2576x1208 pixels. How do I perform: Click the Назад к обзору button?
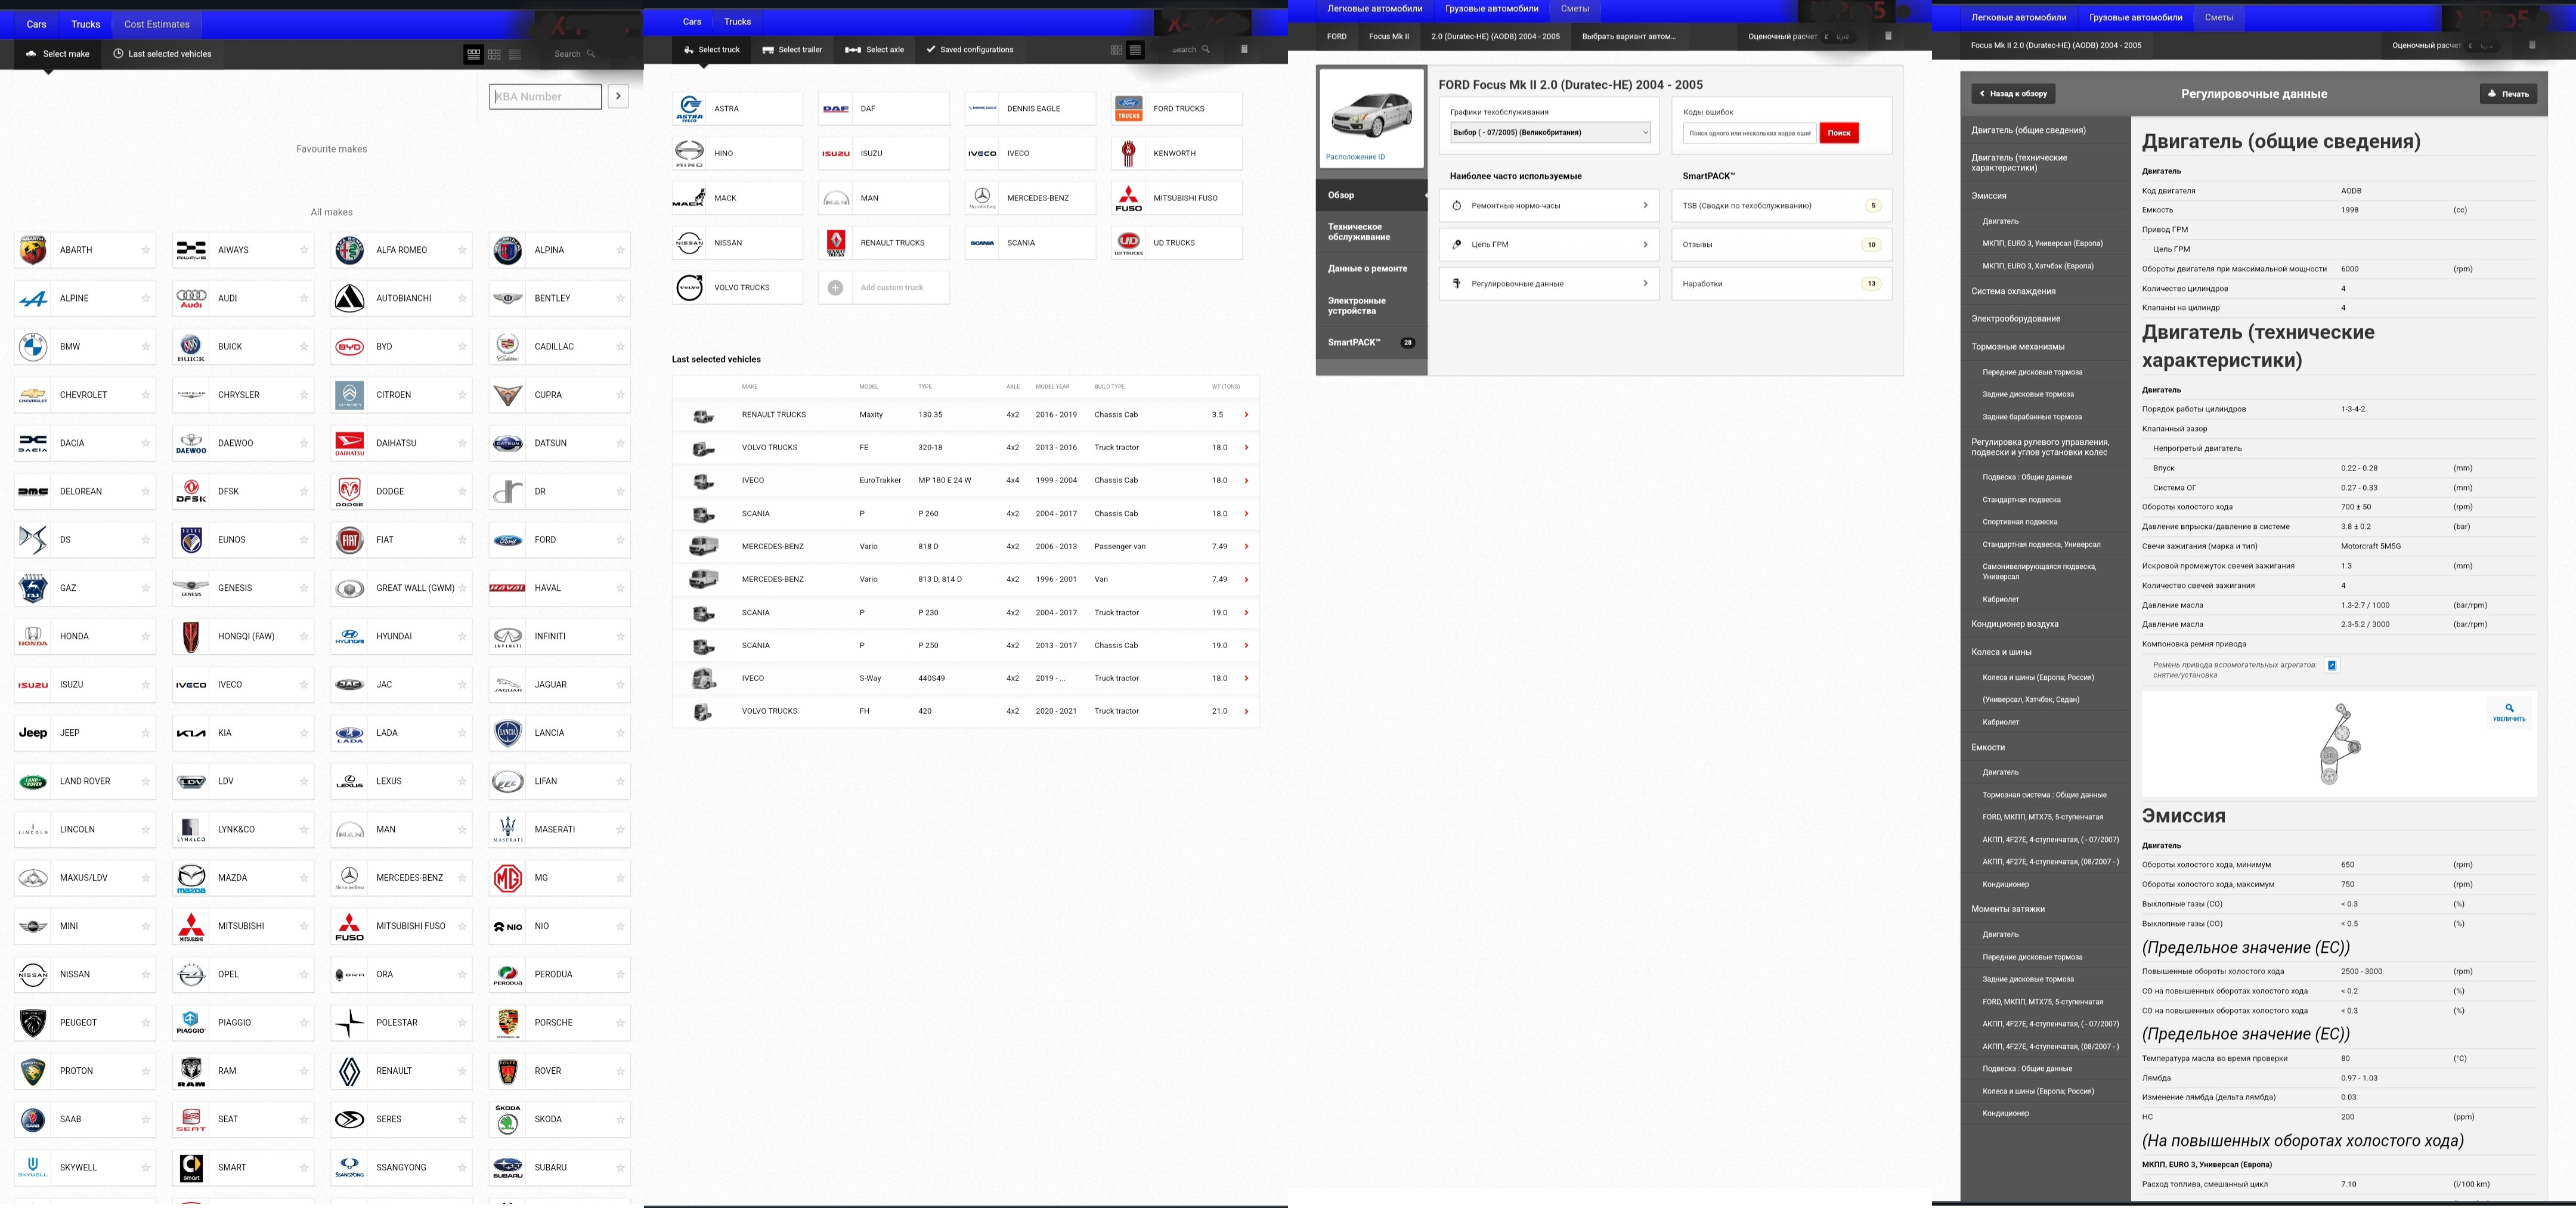tap(2013, 94)
